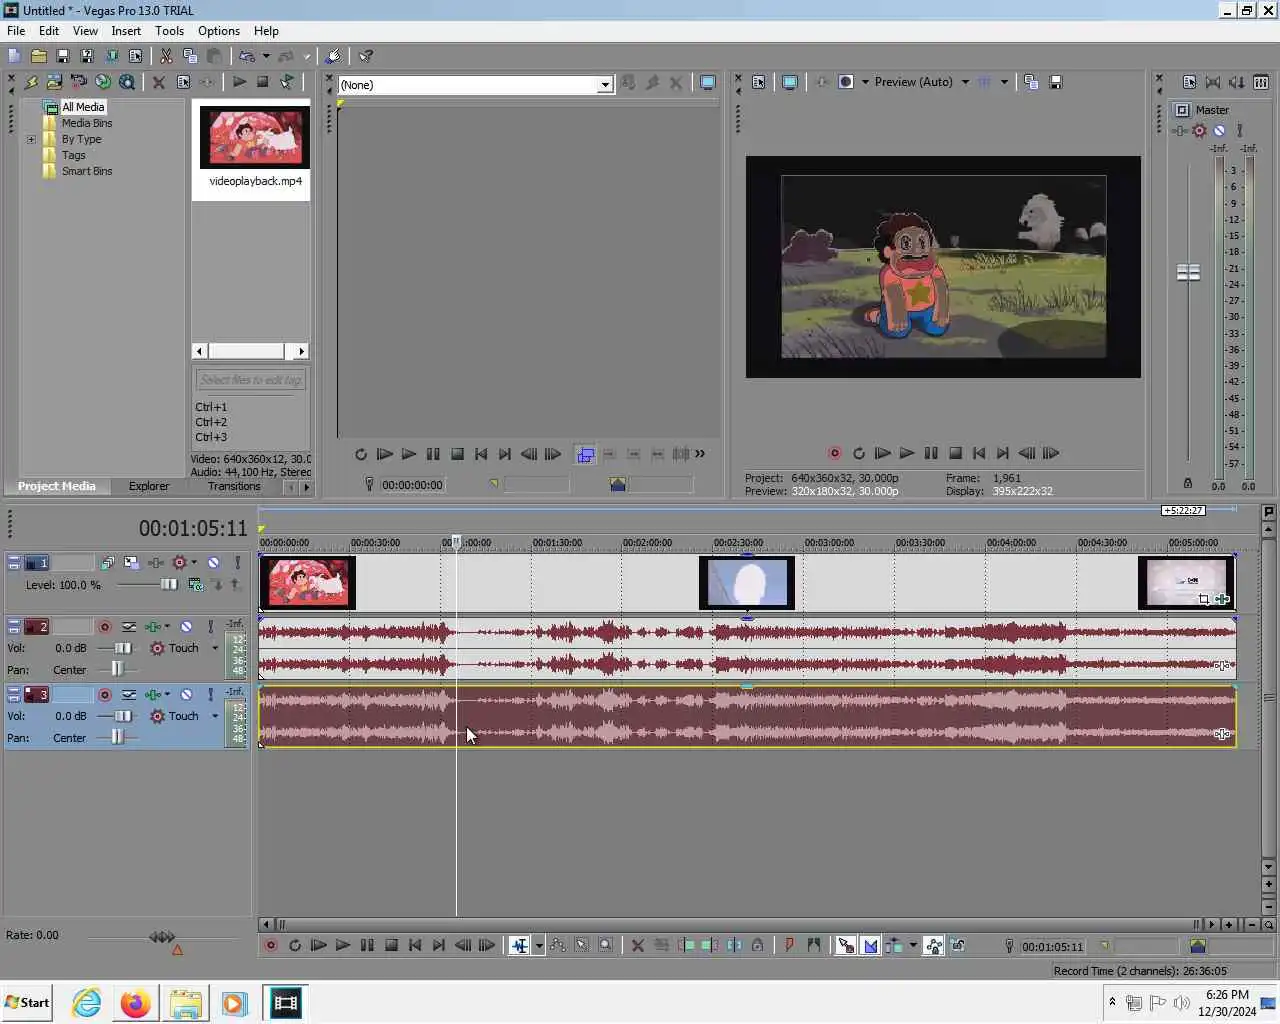Open the Tools menu
Image resolution: width=1280 pixels, height=1024 pixels.
169,31
